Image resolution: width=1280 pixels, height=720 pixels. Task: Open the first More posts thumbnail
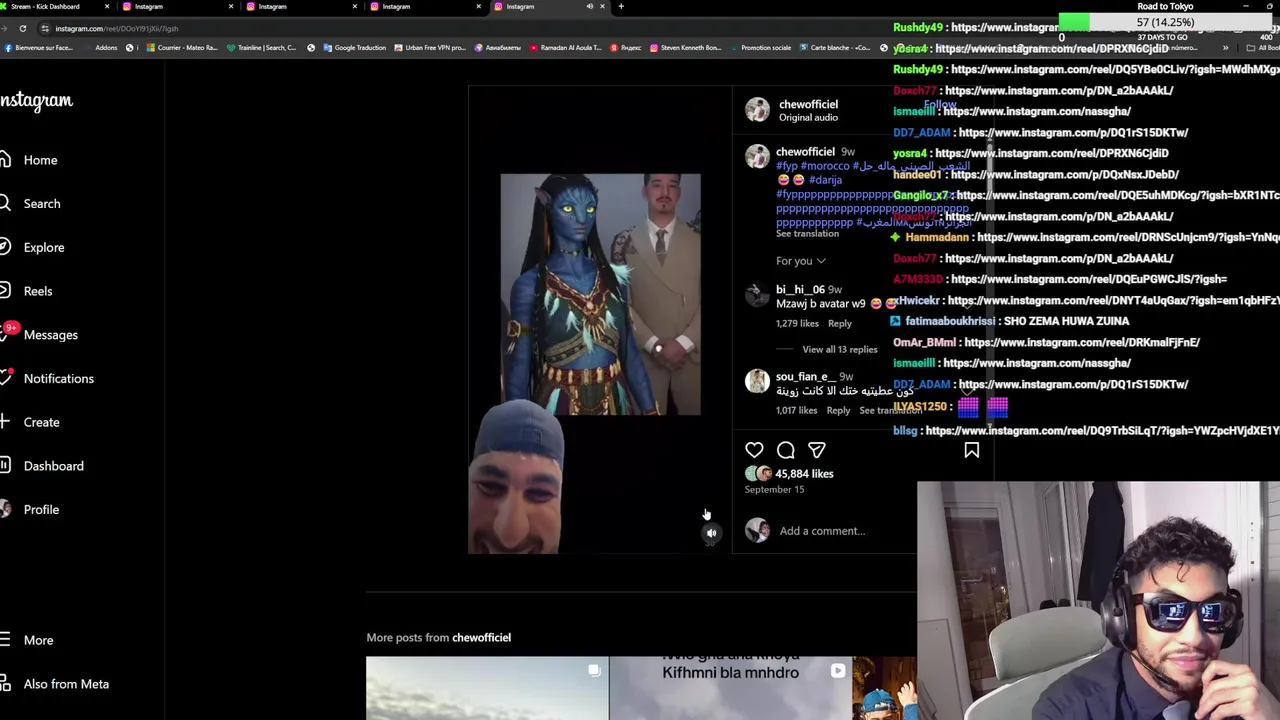click(487, 688)
